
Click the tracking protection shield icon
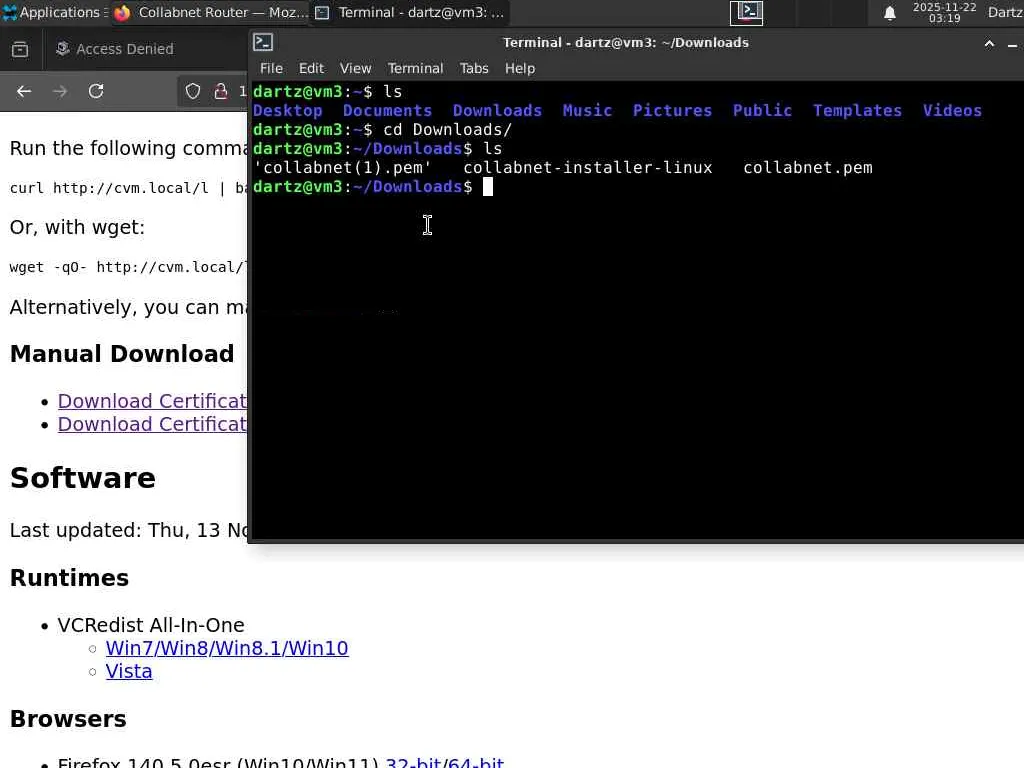click(193, 91)
